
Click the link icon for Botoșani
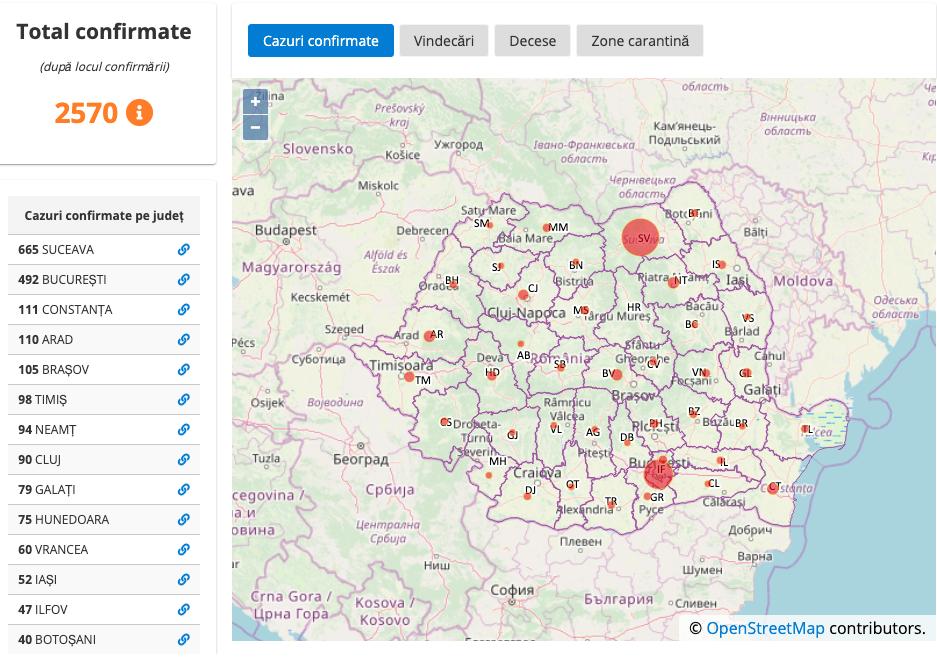click(x=184, y=640)
